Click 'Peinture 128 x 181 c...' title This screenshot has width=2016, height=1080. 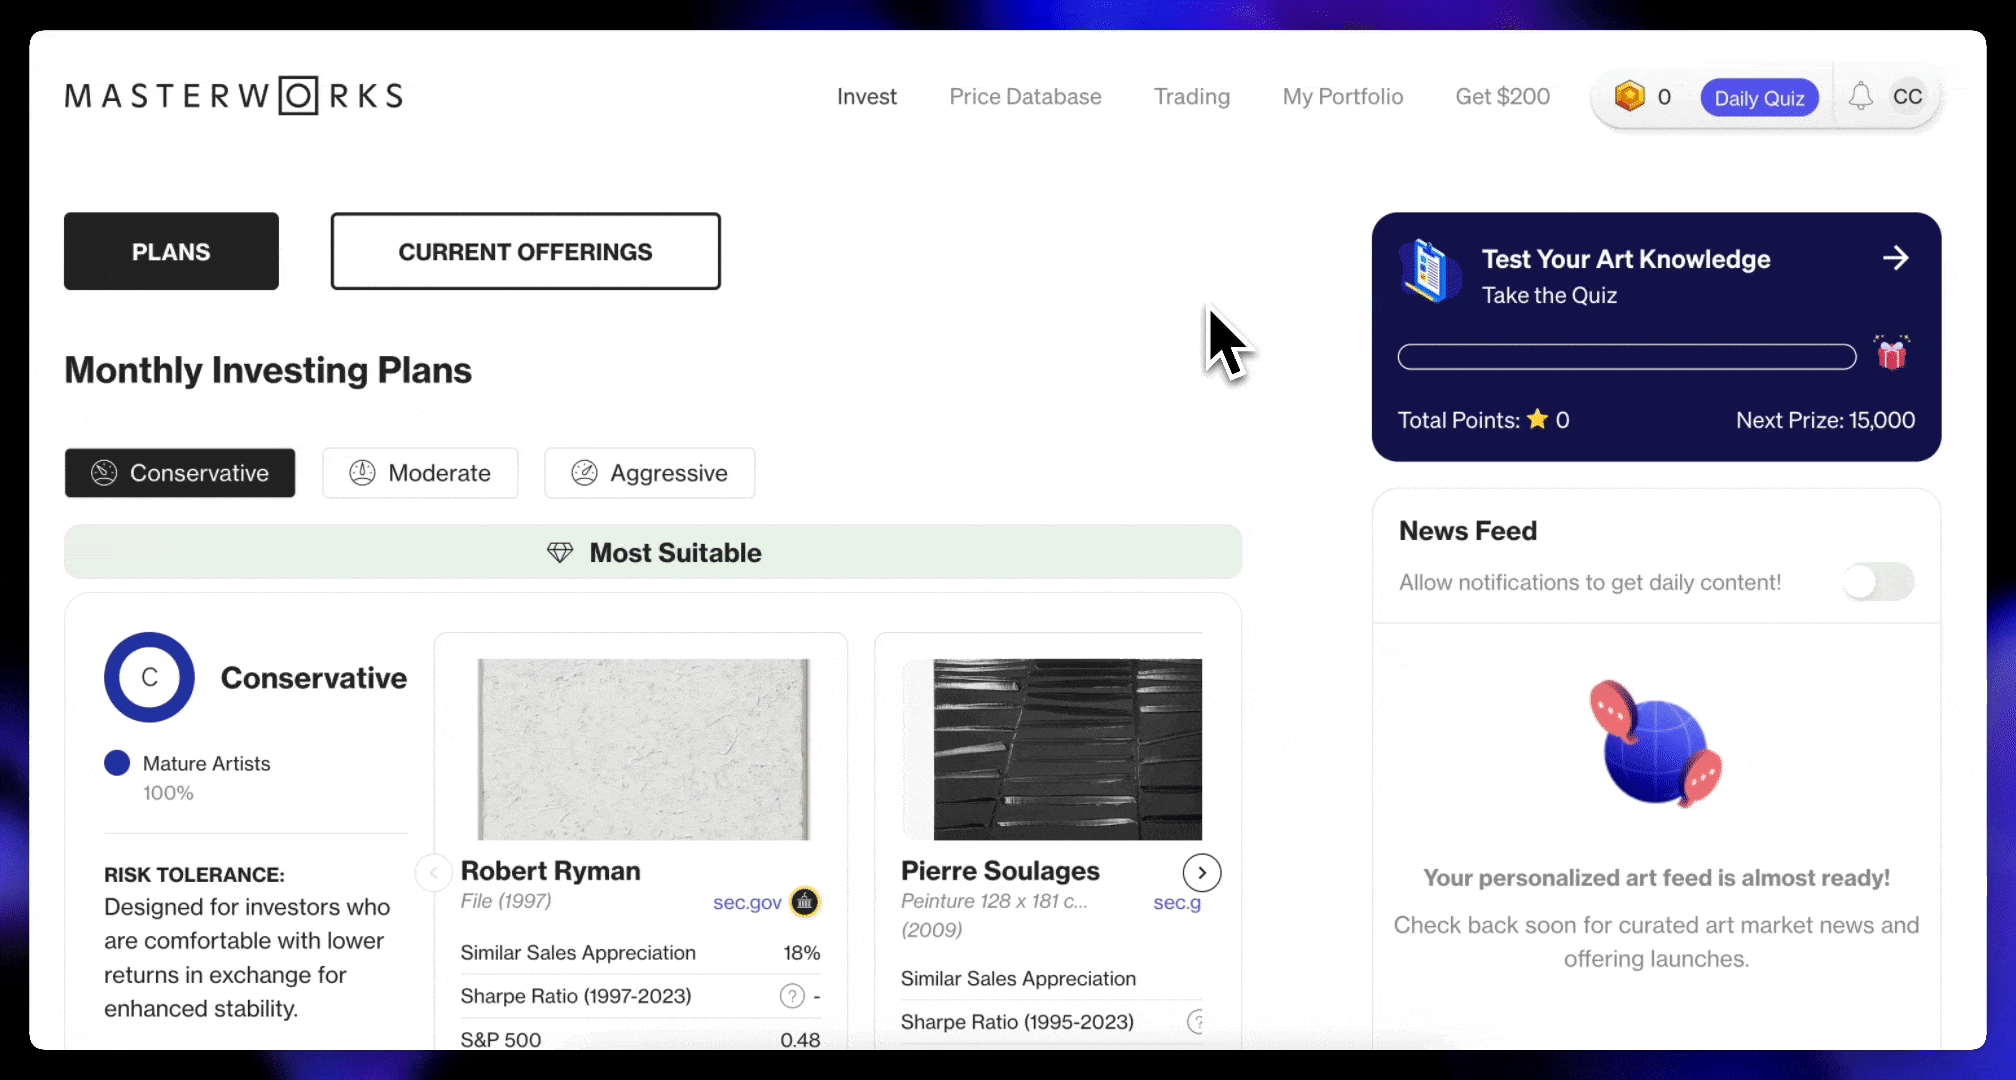994,901
